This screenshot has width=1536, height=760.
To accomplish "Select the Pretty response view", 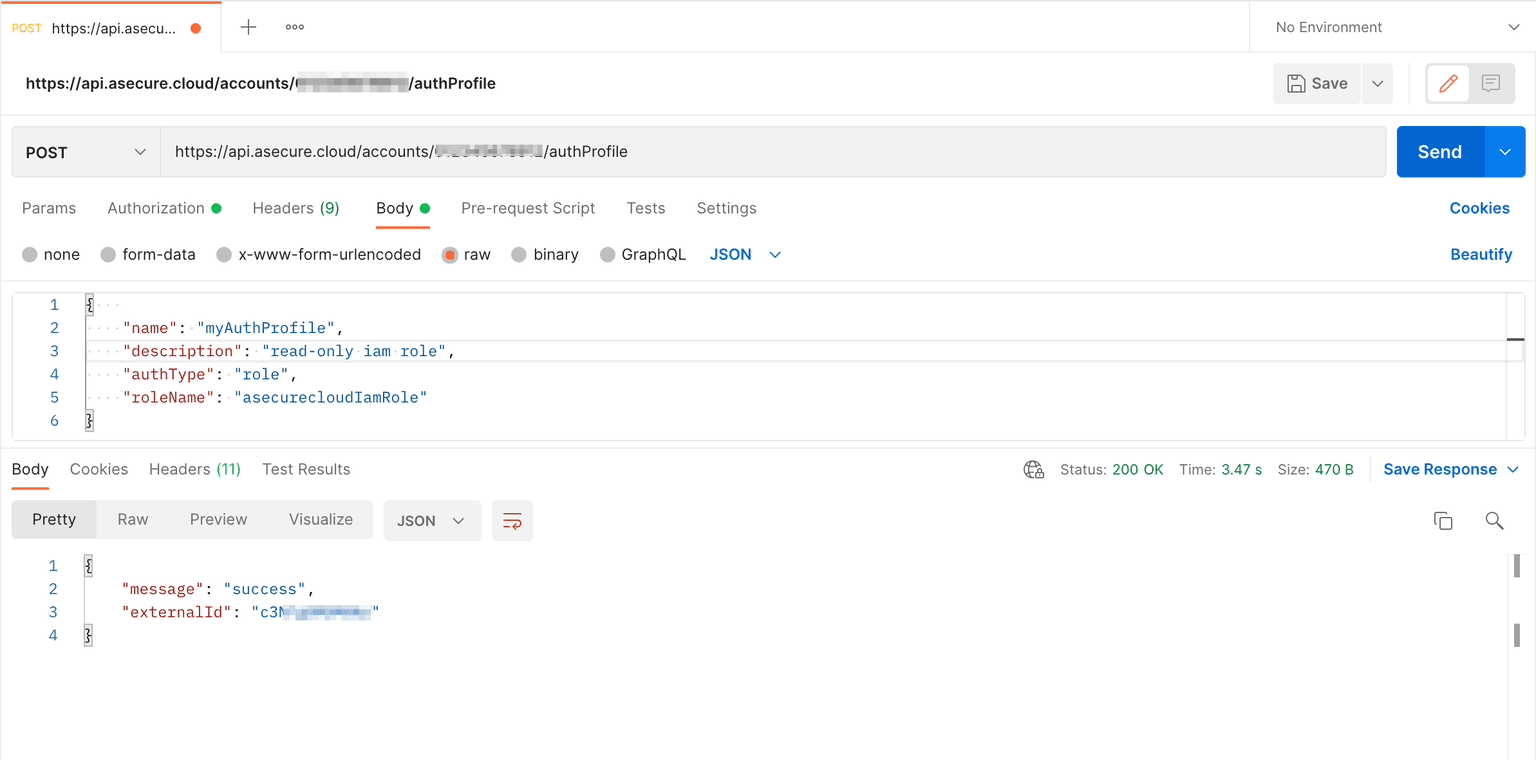I will (x=54, y=520).
